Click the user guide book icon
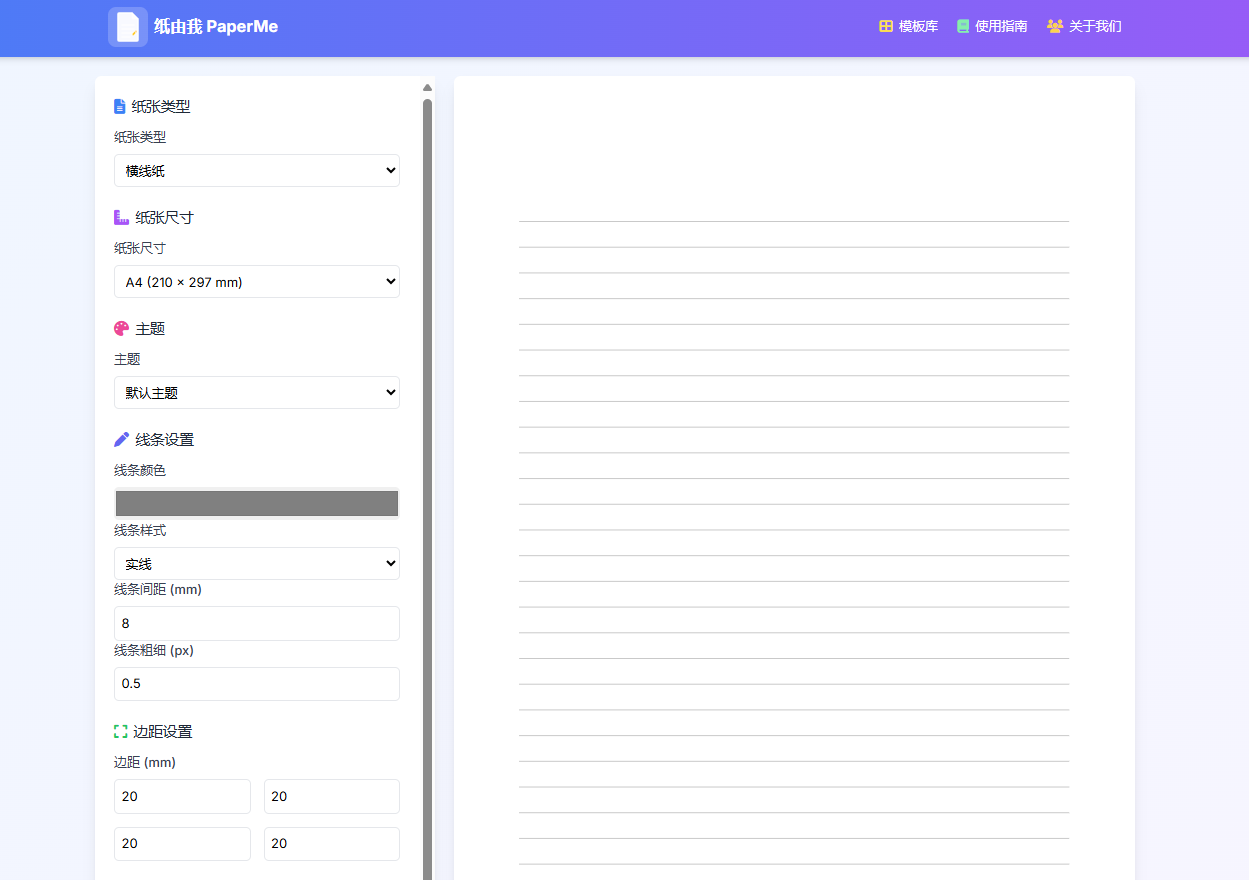Screen dimensions: 1249x880 tap(963, 26)
